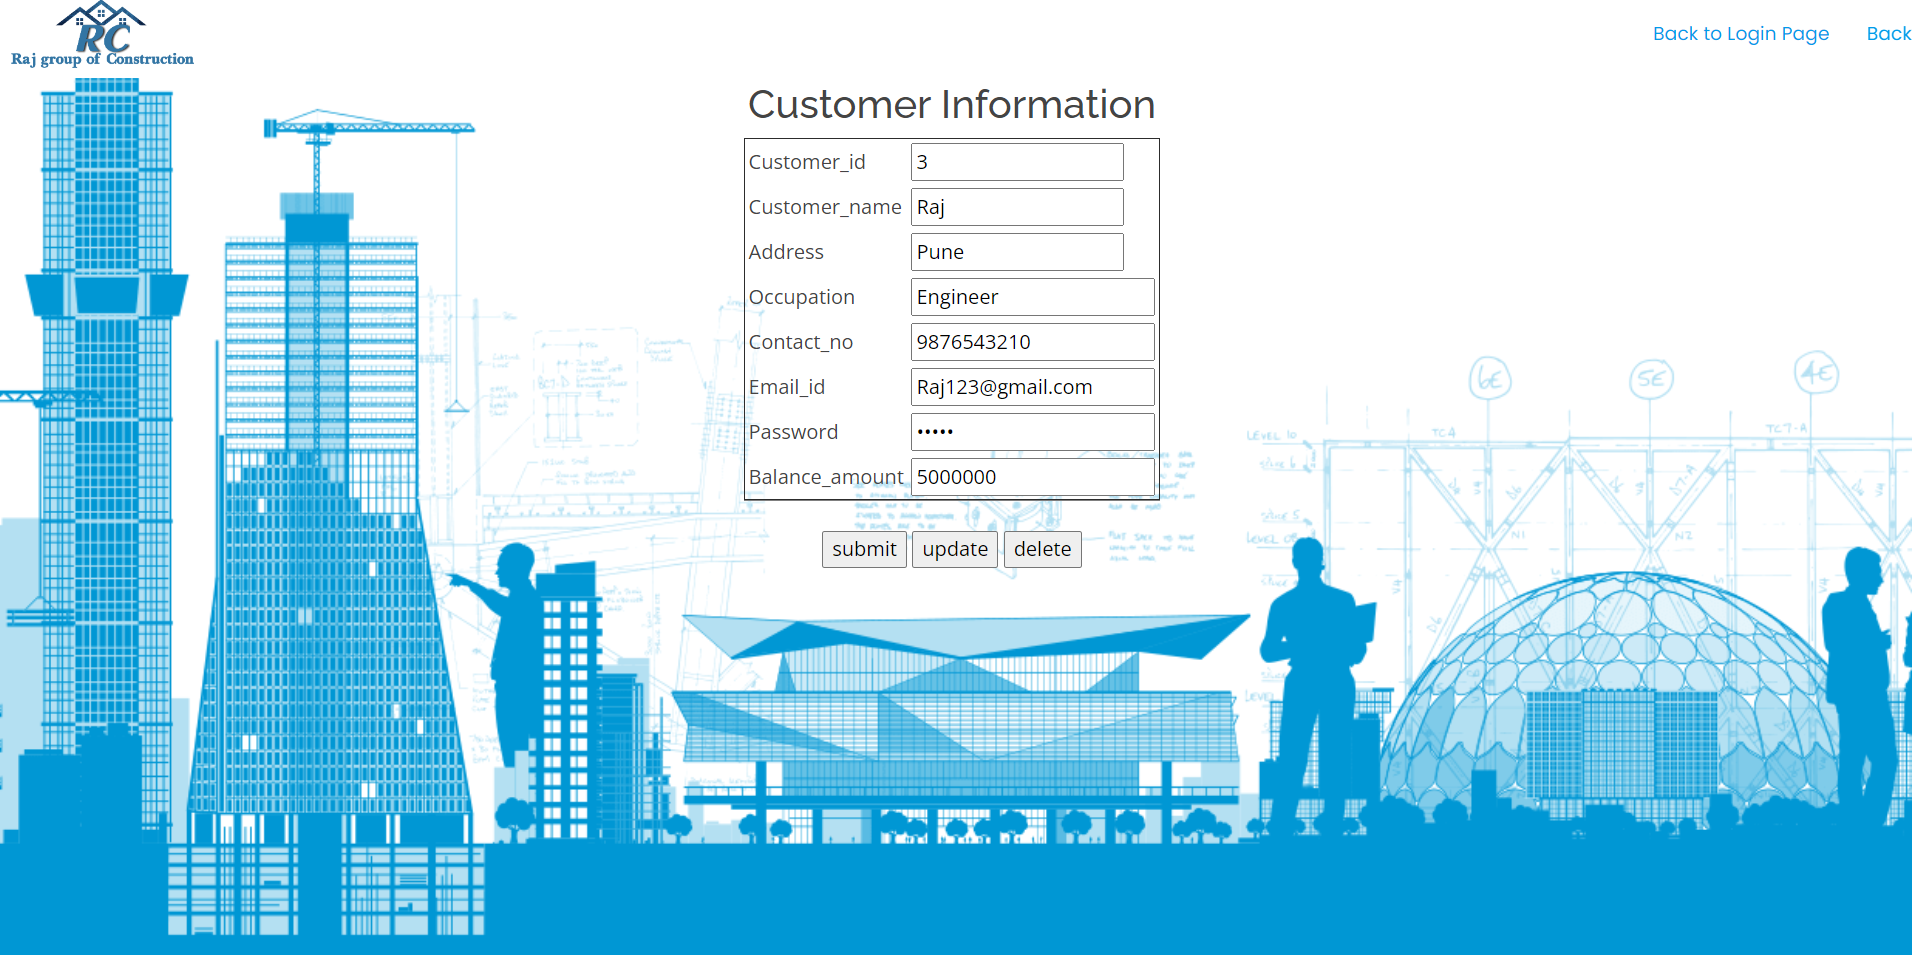Click the submit button
The height and width of the screenshot is (962, 1912).
click(864, 549)
